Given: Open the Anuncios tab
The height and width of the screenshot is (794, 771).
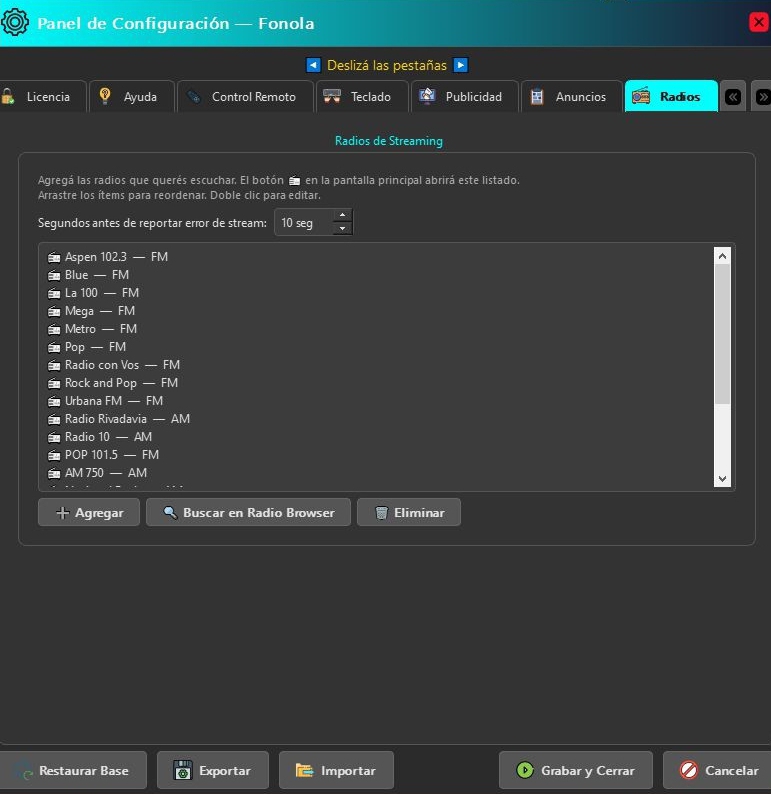Looking at the screenshot, I should click(572, 96).
